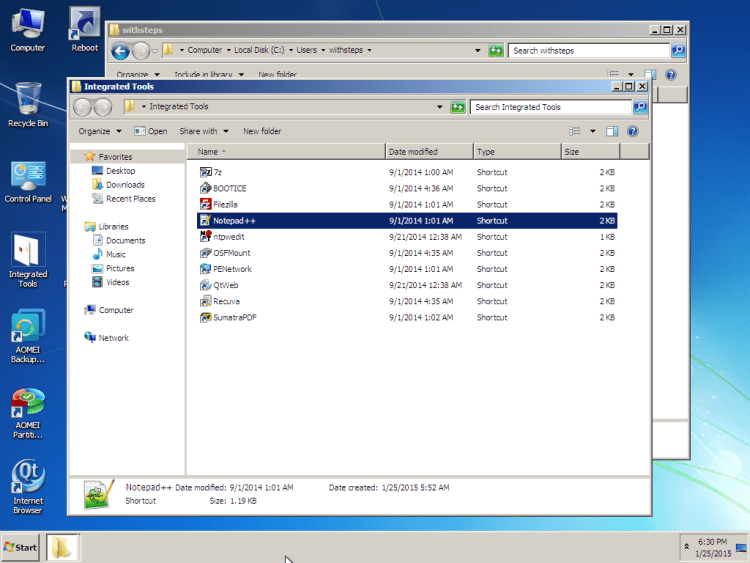Viewport: 750px width, 563px height.
Task: Expand the view options dropdown arrow in Integrated Tools
Action: [593, 131]
